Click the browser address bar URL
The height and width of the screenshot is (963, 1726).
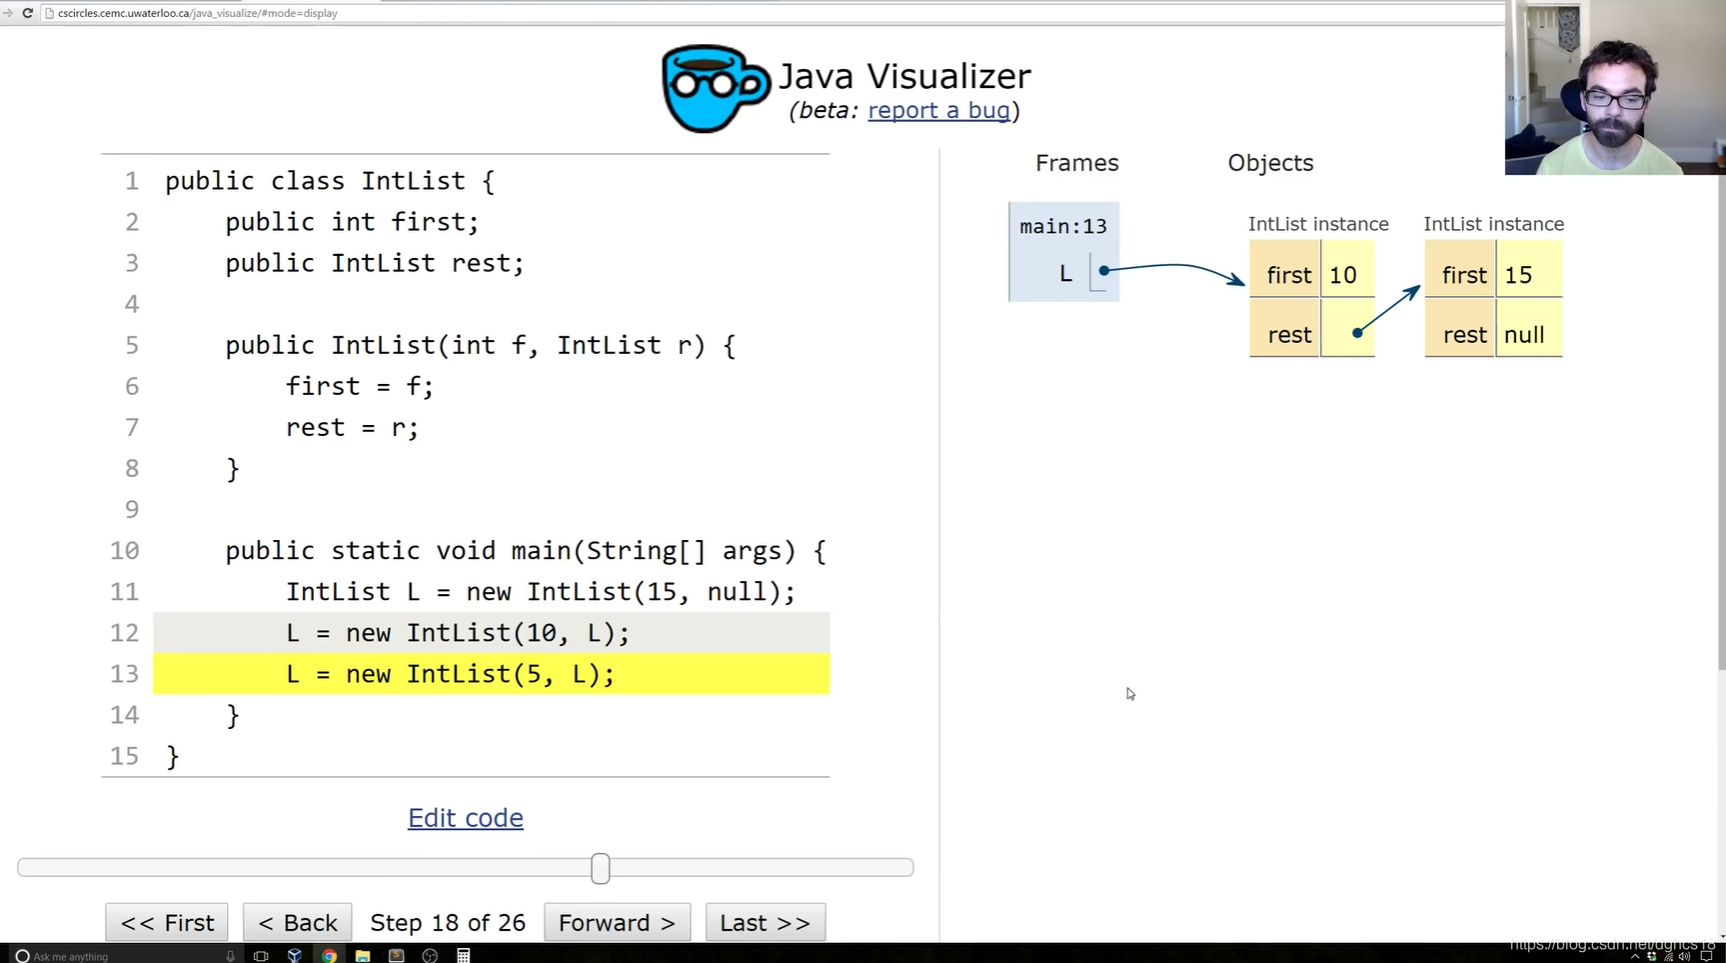(x=197, y=13)
